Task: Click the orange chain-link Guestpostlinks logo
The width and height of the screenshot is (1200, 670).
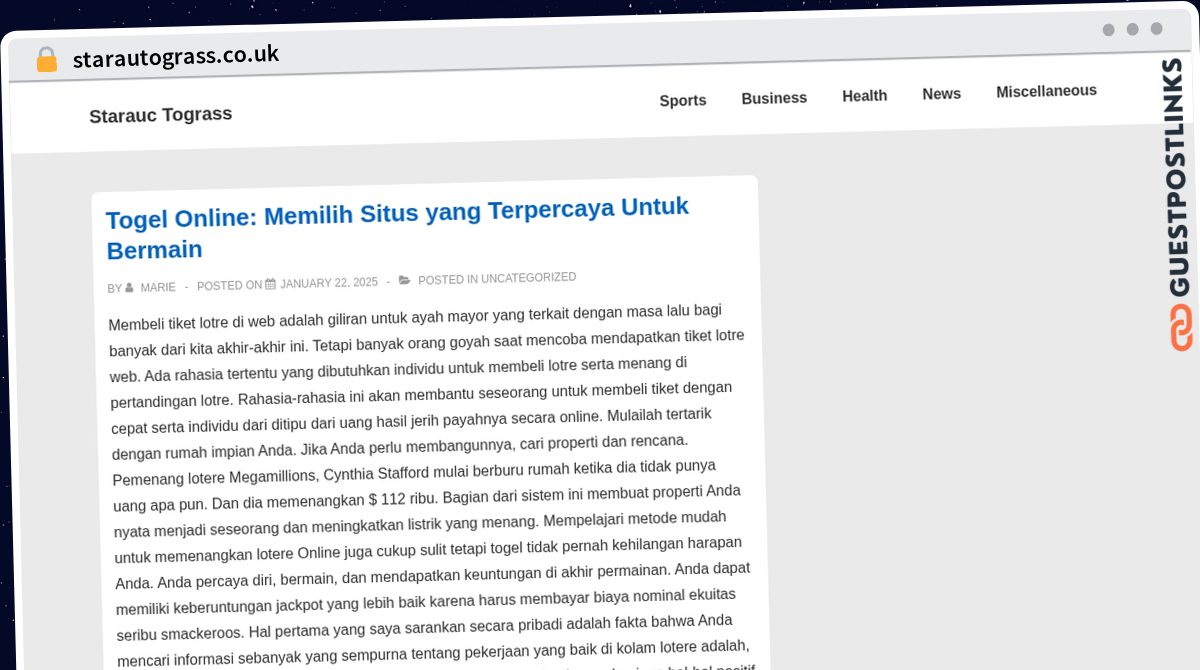Action: [x=1181, y=328]
